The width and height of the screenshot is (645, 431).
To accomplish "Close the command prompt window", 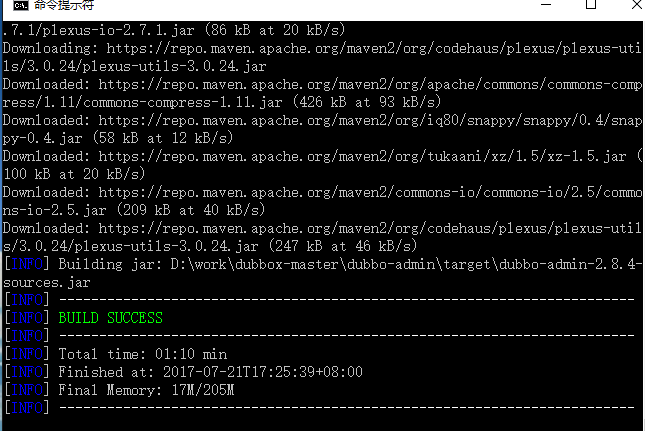I will [x=637, y=5].
